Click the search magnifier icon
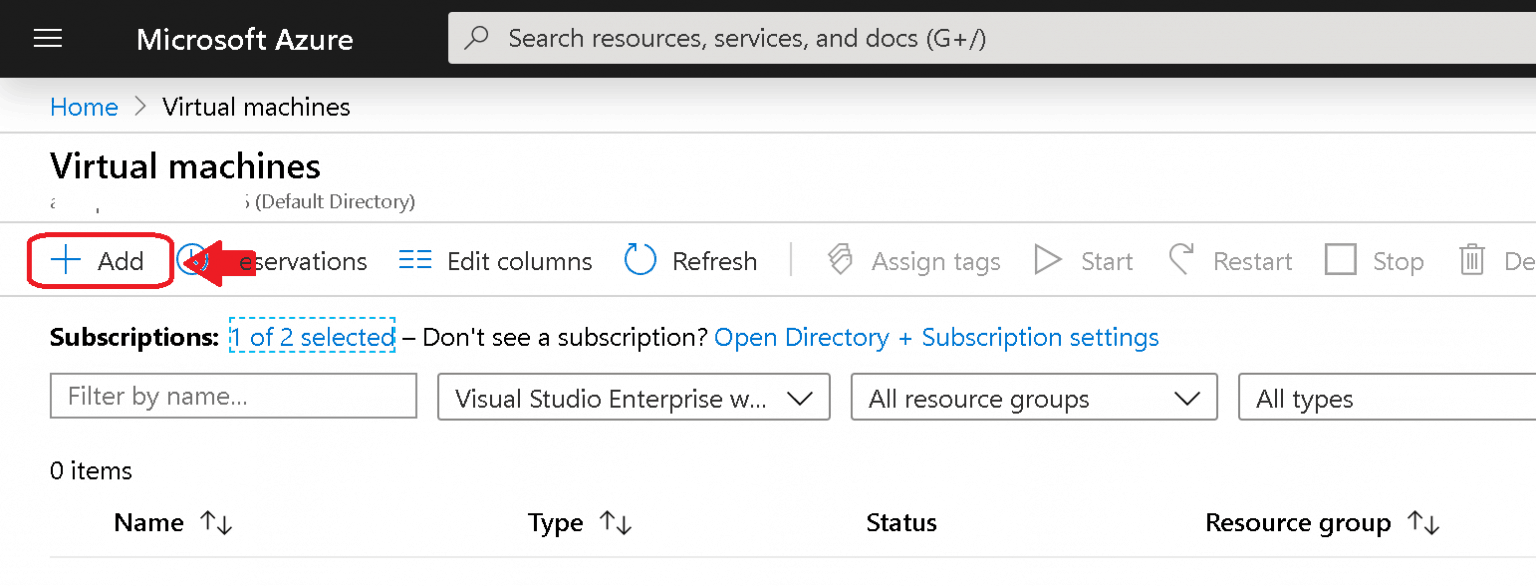Screen dimensions: 1536x587 pos(477,37)
